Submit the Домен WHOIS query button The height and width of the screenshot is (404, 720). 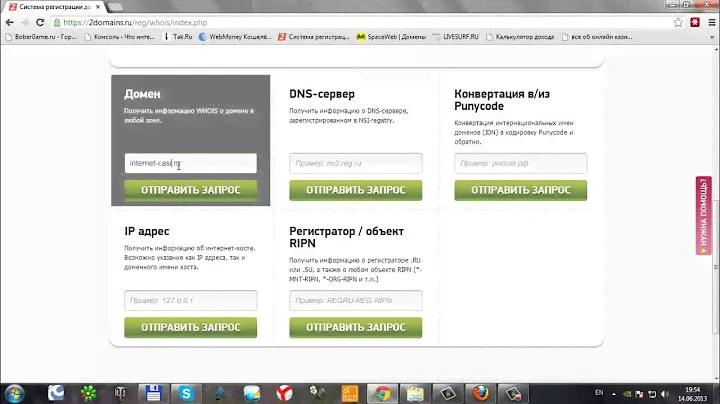pos(190,189)
